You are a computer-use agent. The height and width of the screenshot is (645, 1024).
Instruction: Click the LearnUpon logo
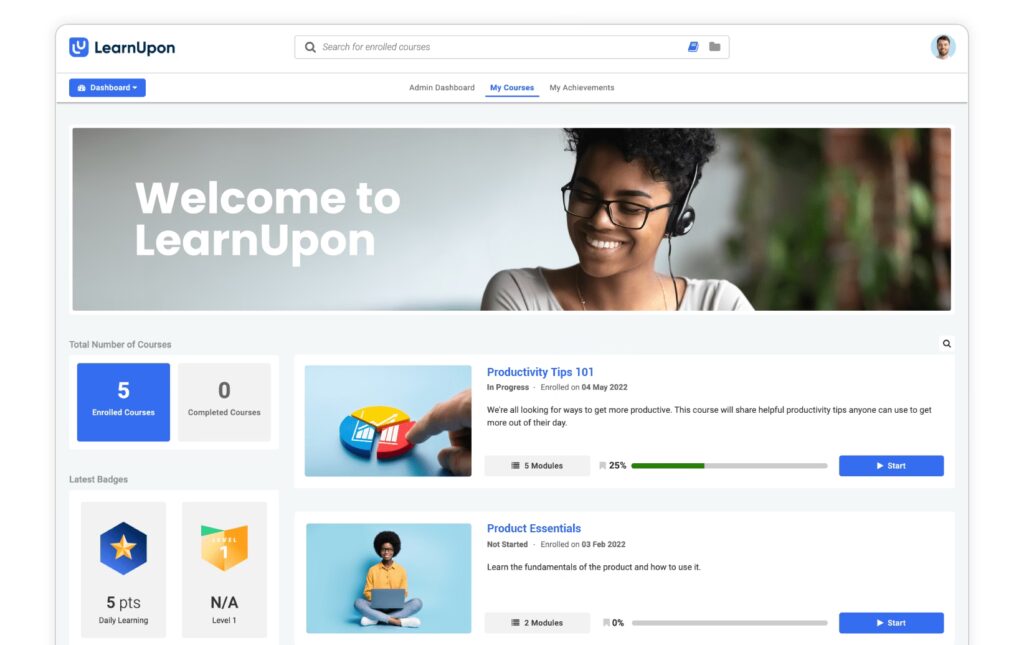click(x=122, y=47)
